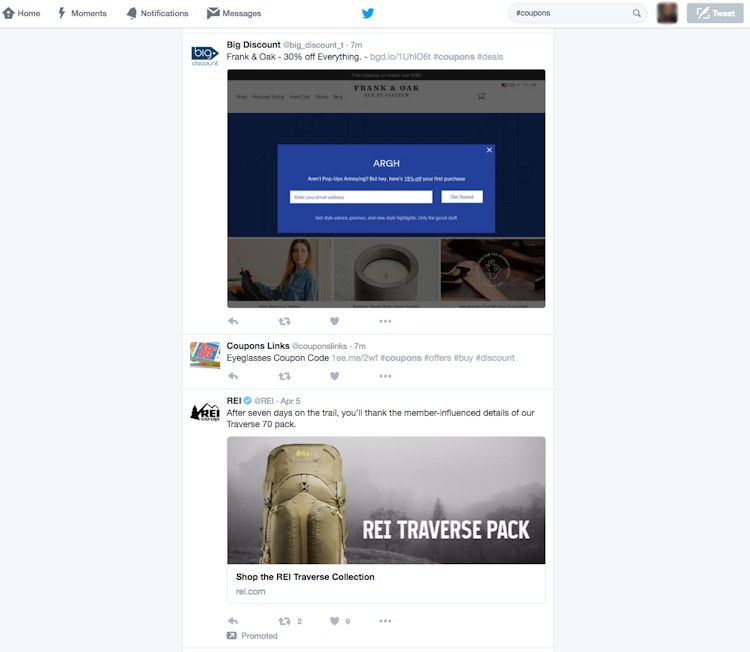Like the Big Discount tweet

[x=334, y=321]
